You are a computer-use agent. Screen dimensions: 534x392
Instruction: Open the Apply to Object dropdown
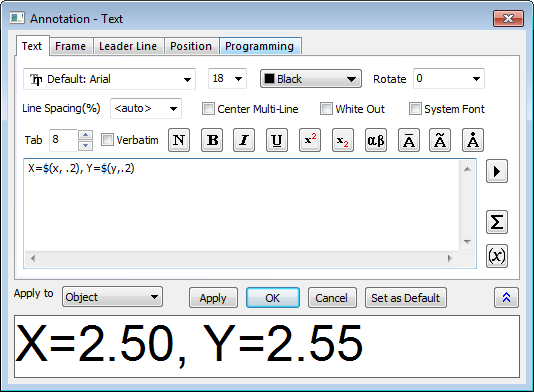[112, 297]
